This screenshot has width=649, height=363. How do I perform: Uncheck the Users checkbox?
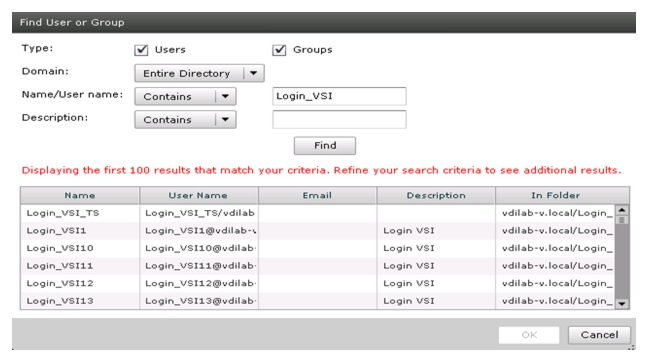(x=141, y=50)
